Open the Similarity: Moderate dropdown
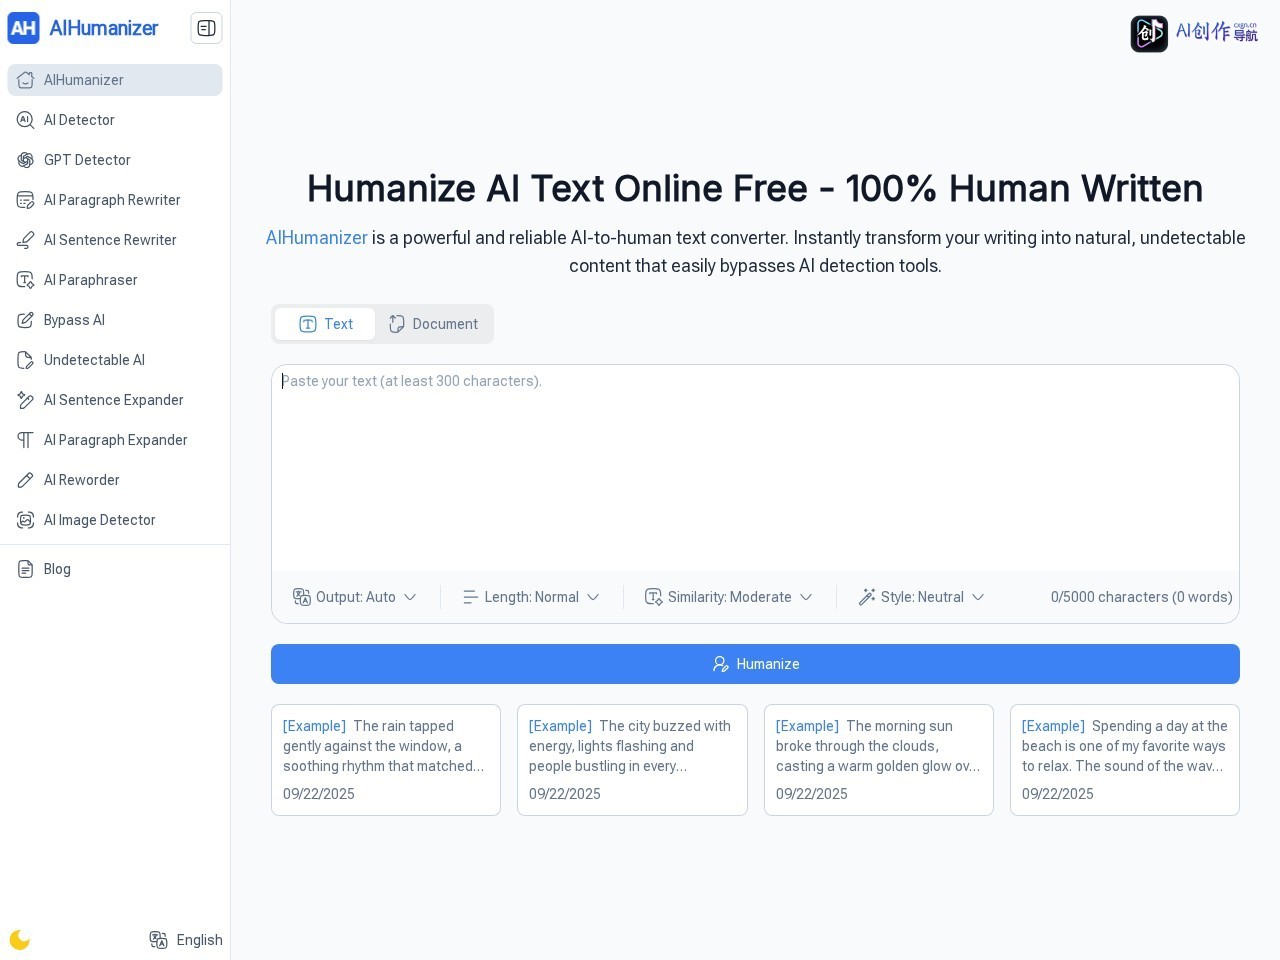1280x960 pixels. [729, 597]
